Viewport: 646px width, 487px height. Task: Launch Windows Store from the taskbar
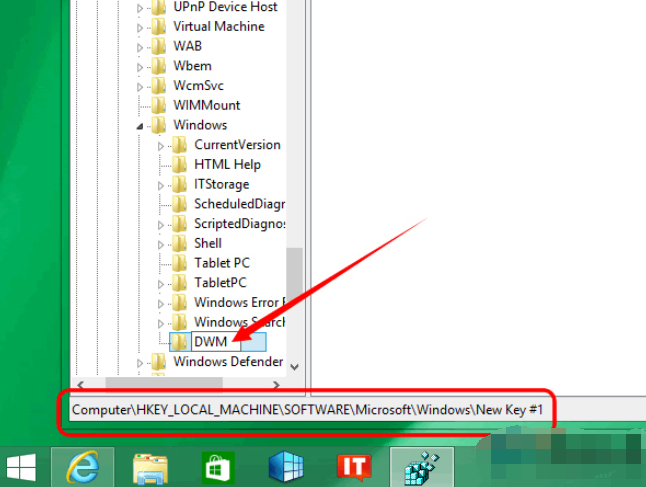(219, 467)
